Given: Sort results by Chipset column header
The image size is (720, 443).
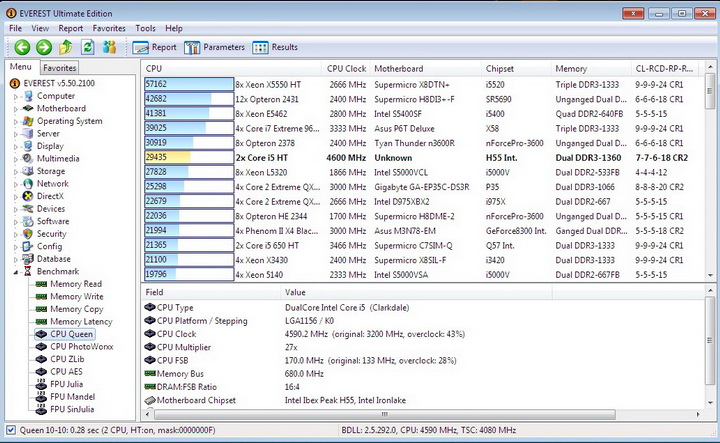Looking at the screenshot, I should (516, 68).
